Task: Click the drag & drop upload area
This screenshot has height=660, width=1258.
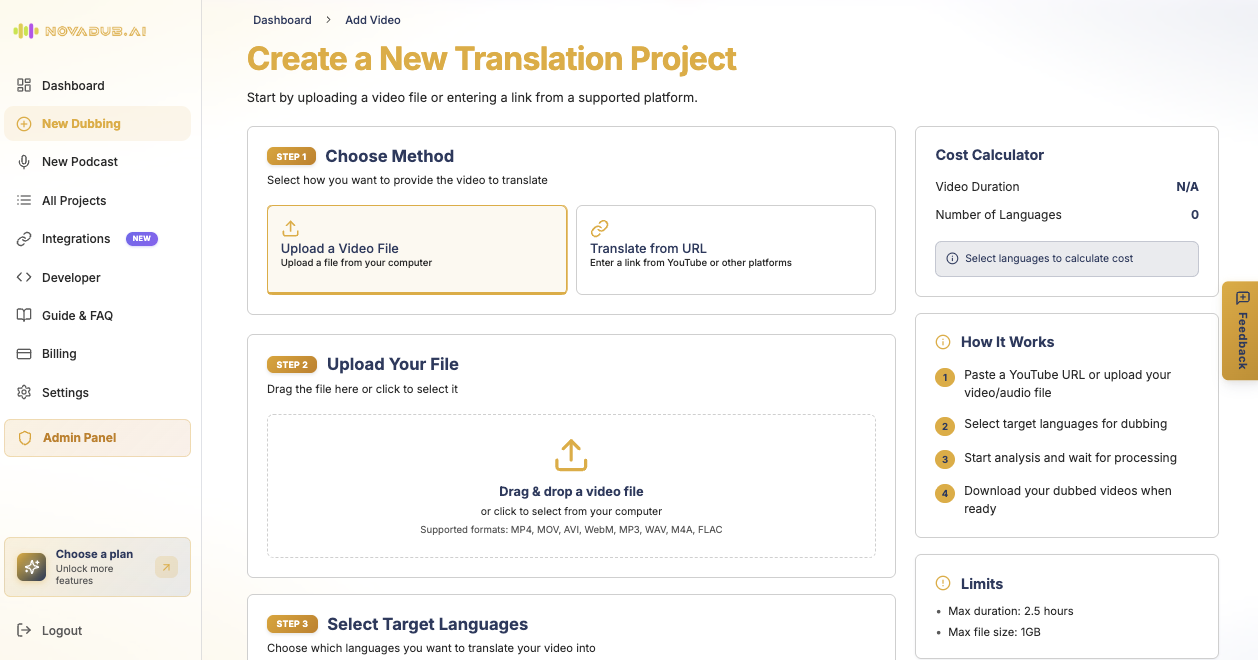Action: [x=571, y=486]
